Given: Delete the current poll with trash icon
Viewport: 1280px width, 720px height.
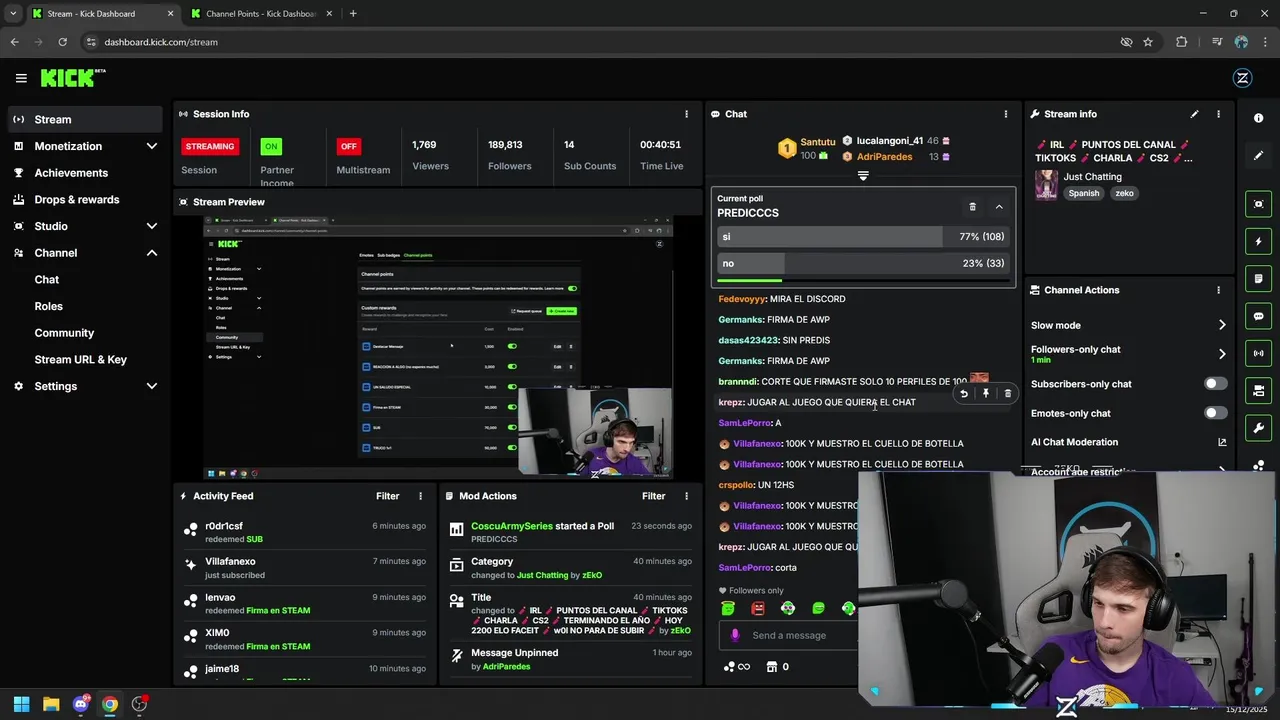Looking at the screenshot, I should pyautogui.click(x=972, y=207).
